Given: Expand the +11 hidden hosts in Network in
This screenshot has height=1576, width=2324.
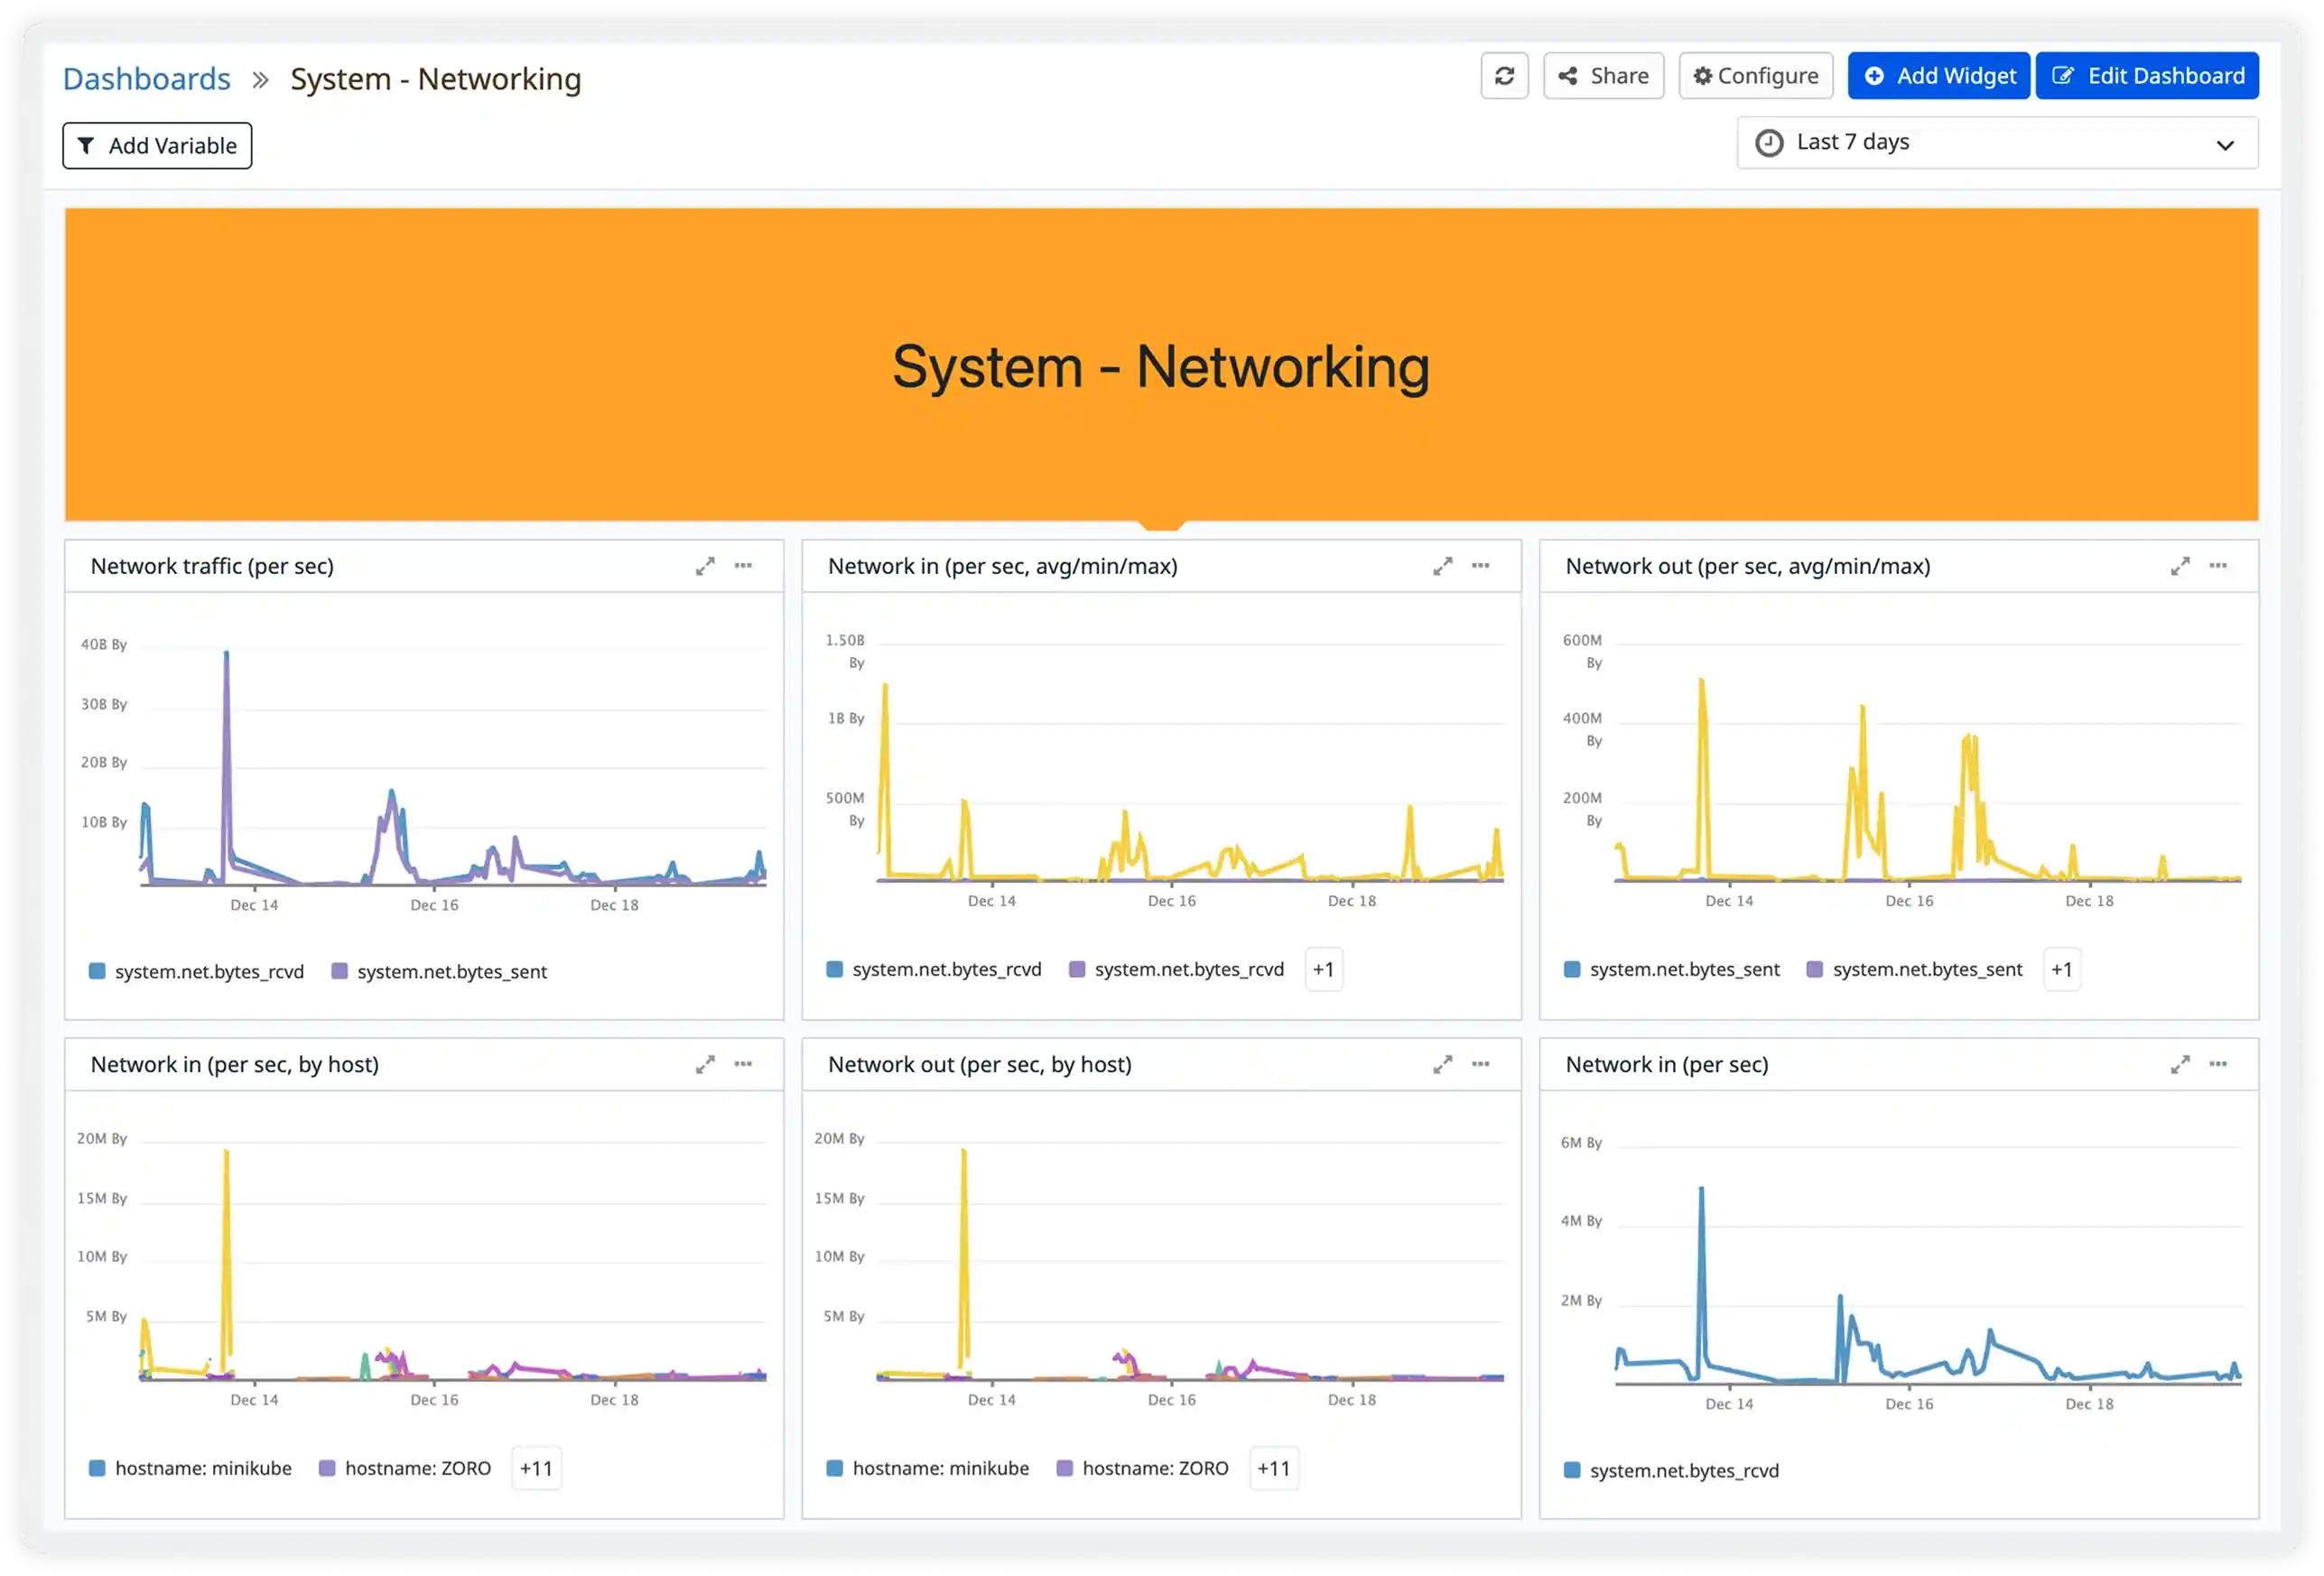Looking at the screenshot, I should click(x=536, y=1468).
